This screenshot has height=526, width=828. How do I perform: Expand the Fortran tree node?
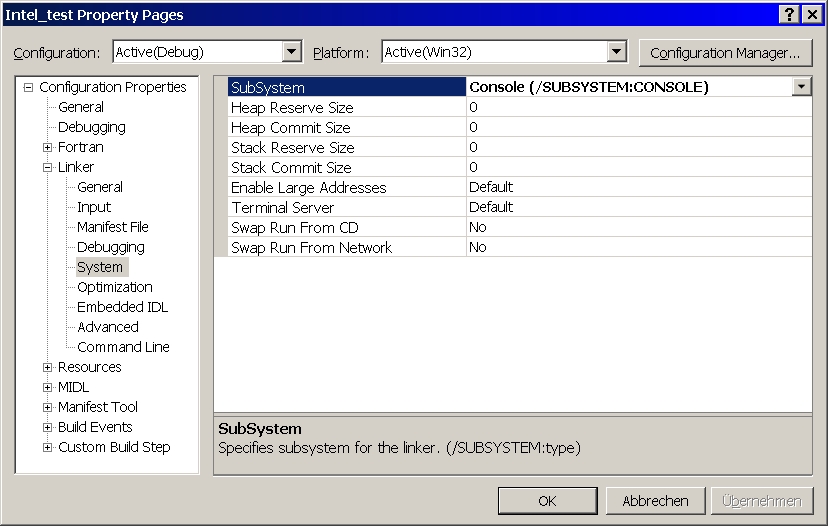tap(47, 147)
